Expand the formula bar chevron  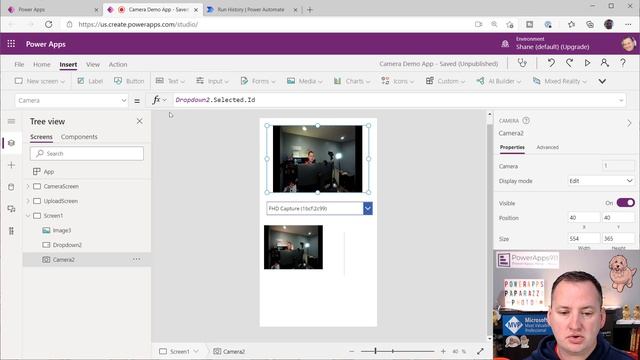point(621,100)
